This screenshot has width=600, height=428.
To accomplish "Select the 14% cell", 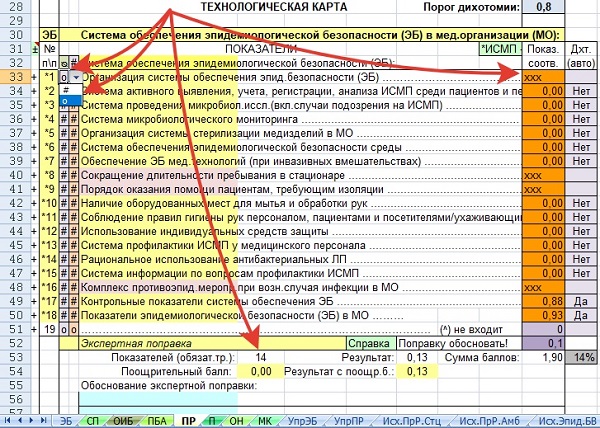I will (581, 357).
